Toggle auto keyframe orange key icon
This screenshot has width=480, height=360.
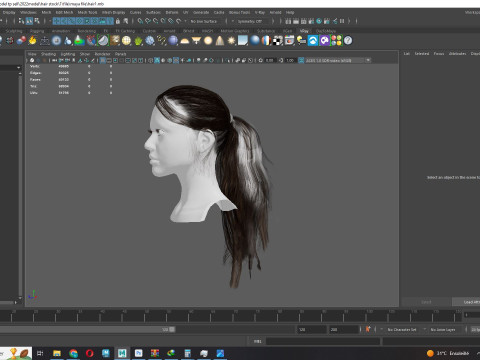point(368,329)
